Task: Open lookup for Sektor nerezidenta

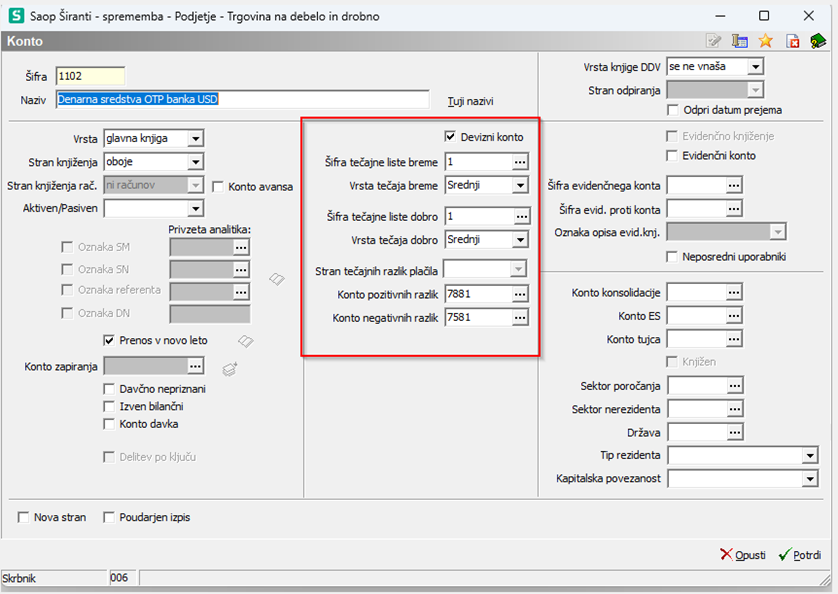Action: (735, 409)
